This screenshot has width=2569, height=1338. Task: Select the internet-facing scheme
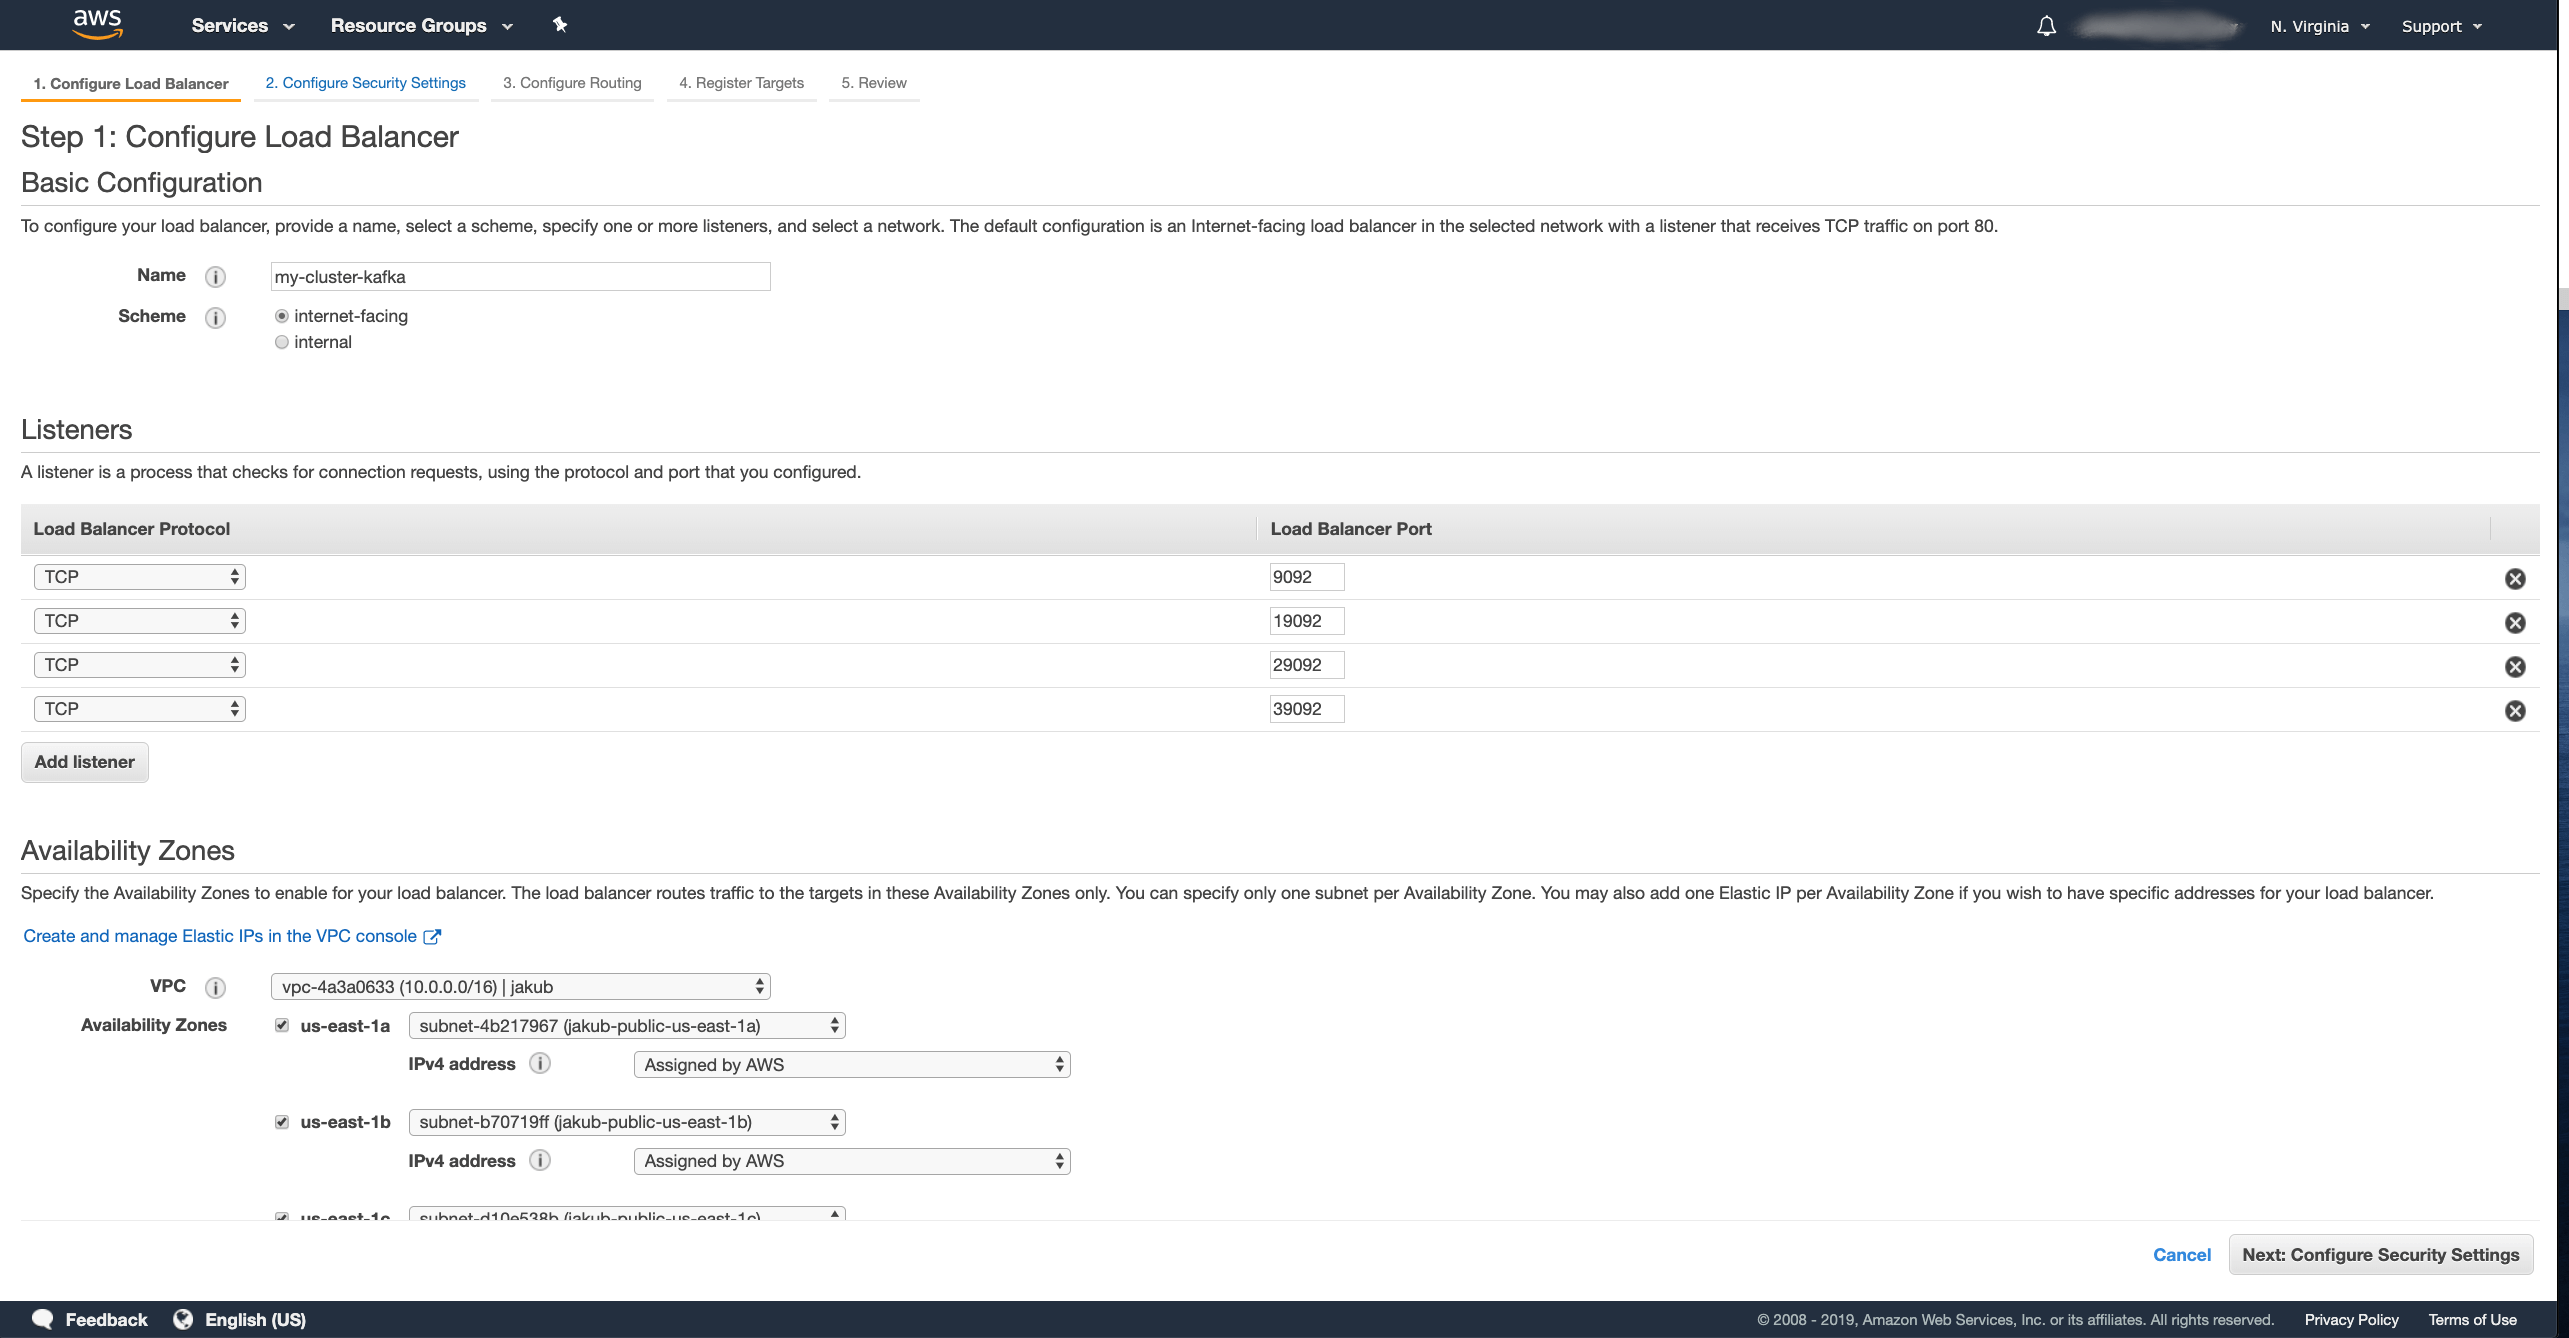(282, 316)
